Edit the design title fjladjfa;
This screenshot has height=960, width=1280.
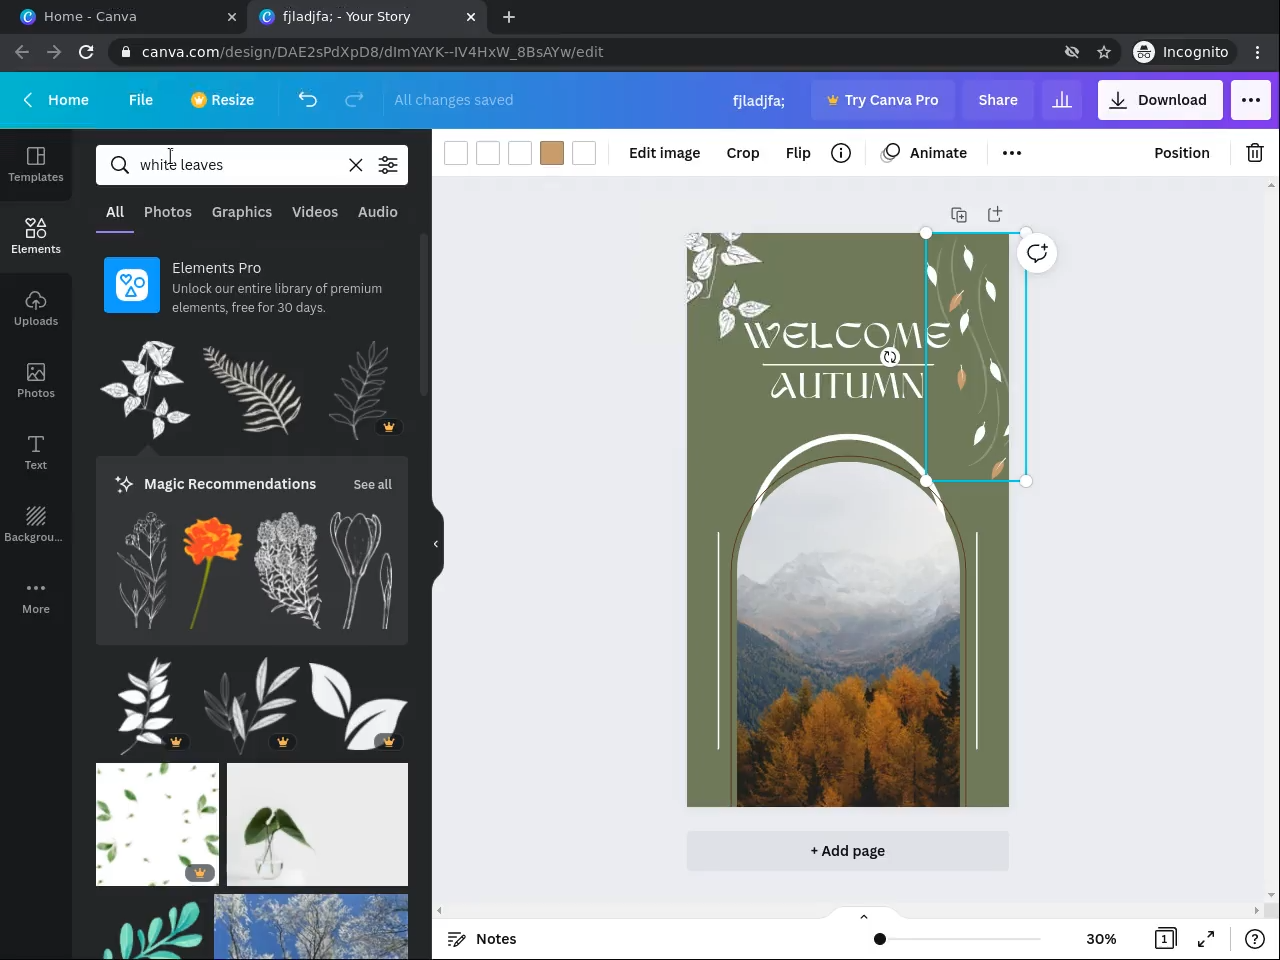[x=759, y=100]
